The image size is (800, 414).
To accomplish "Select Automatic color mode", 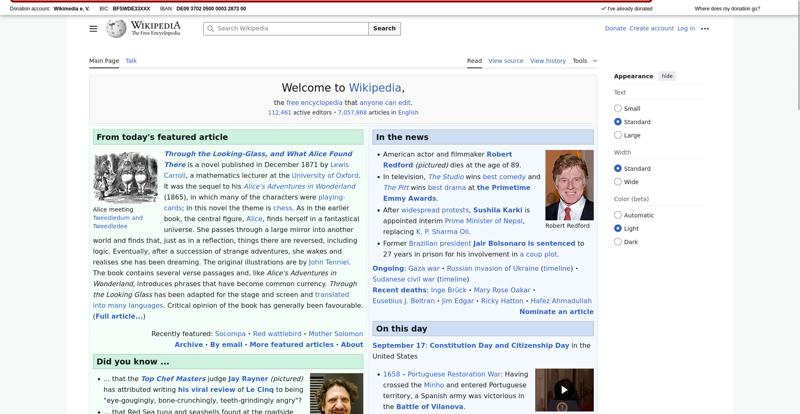I will click(x=618, y=215).
